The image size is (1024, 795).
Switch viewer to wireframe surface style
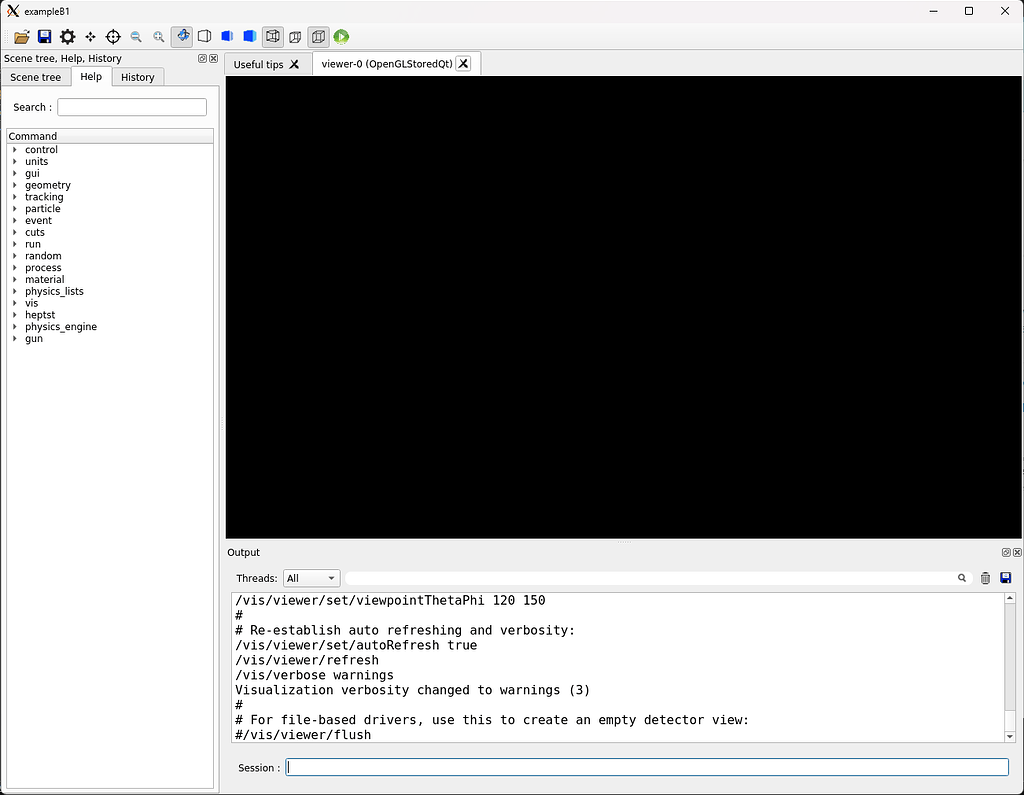pyautogui.click(x=272, y=36)
